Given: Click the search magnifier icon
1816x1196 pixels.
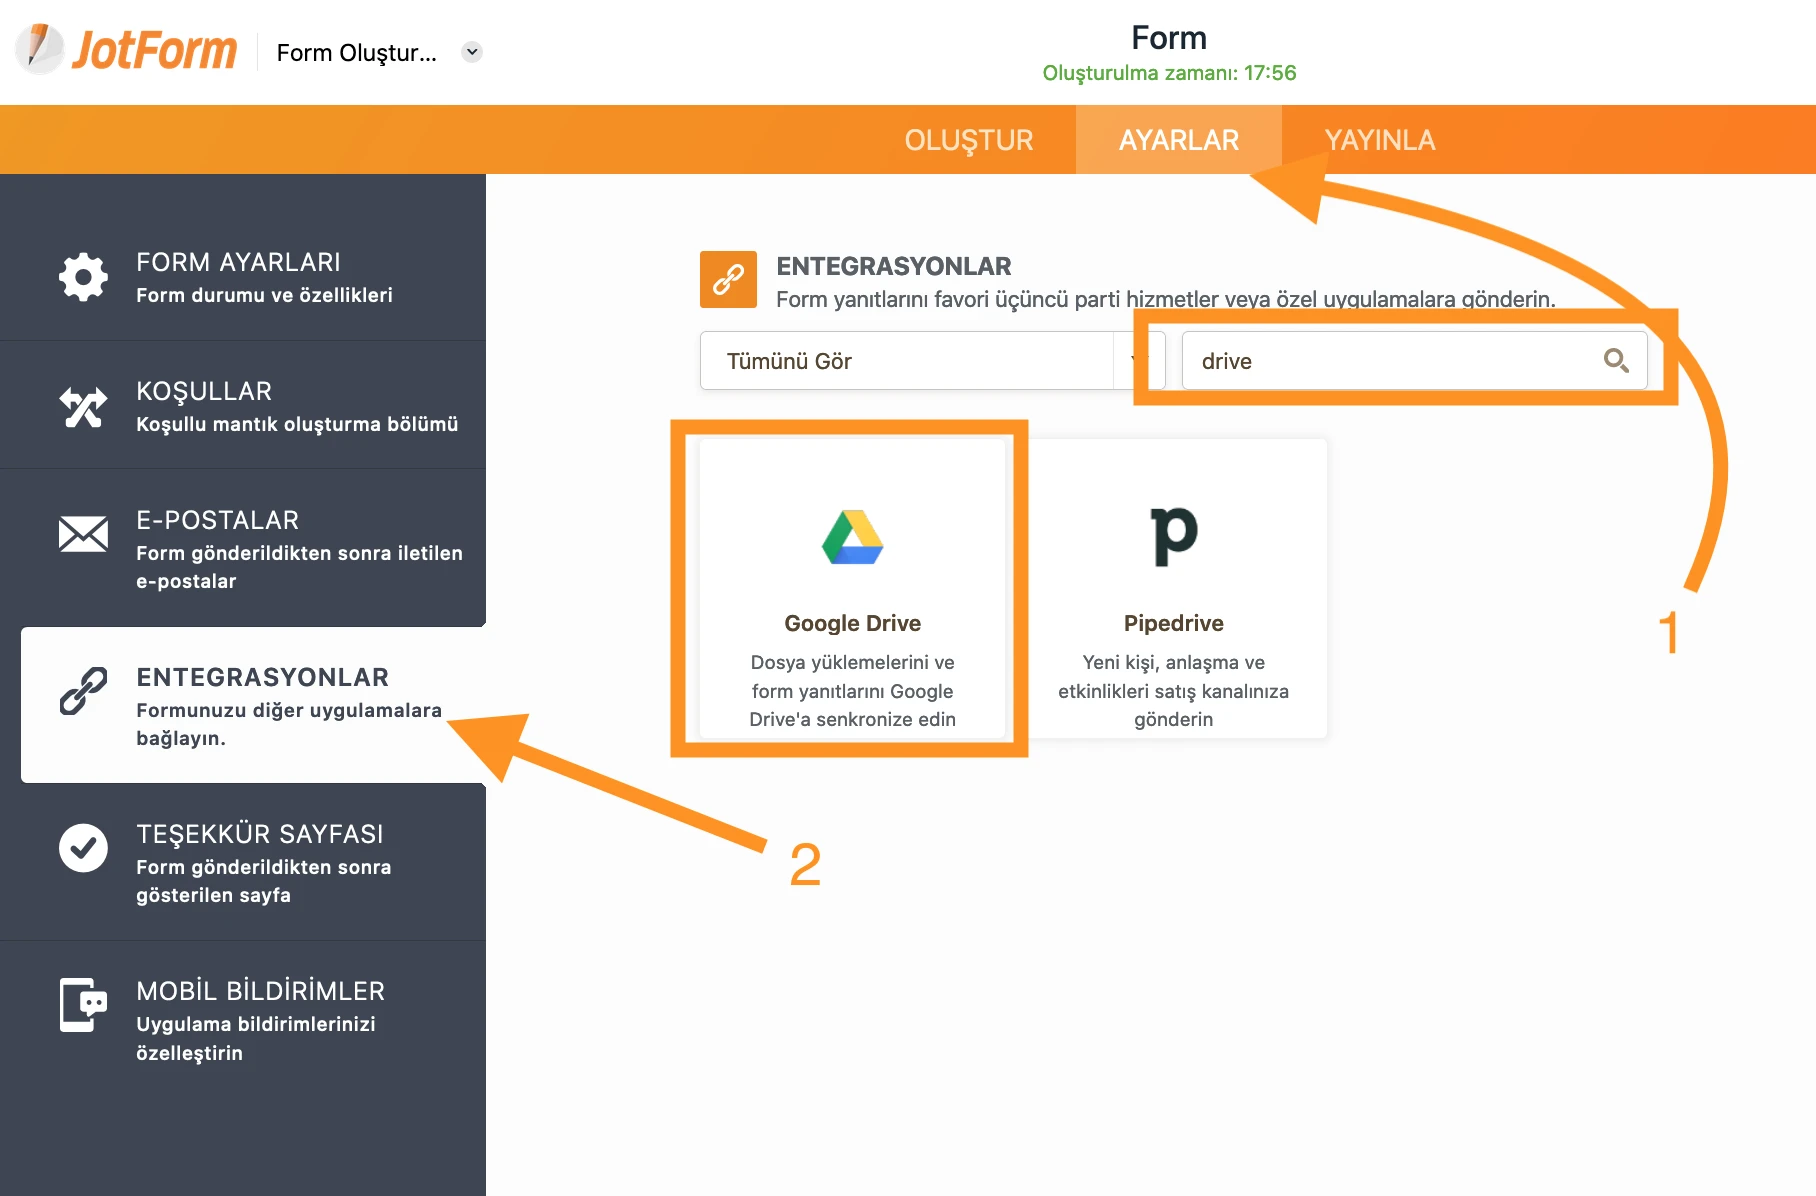Looking at the screenshot, I should pos(1615,360).
